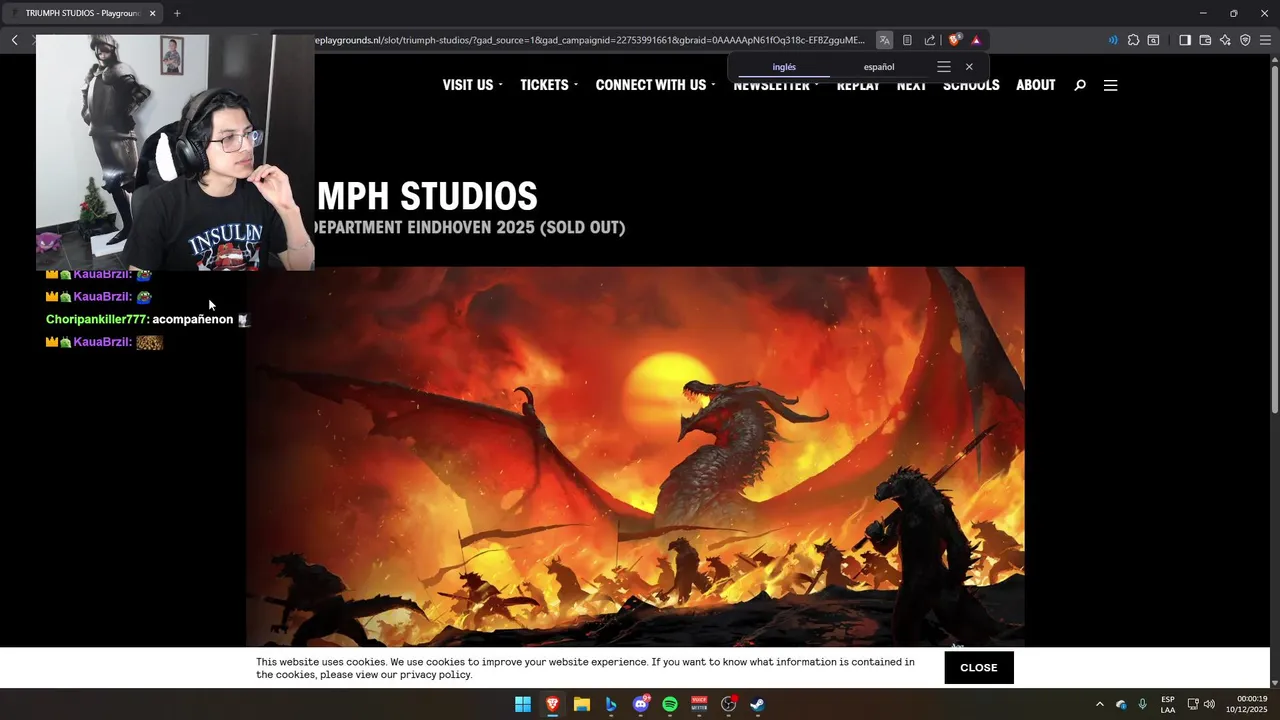
Task: Click the Brave VPN shield icon
Action: click(1245, 40)
